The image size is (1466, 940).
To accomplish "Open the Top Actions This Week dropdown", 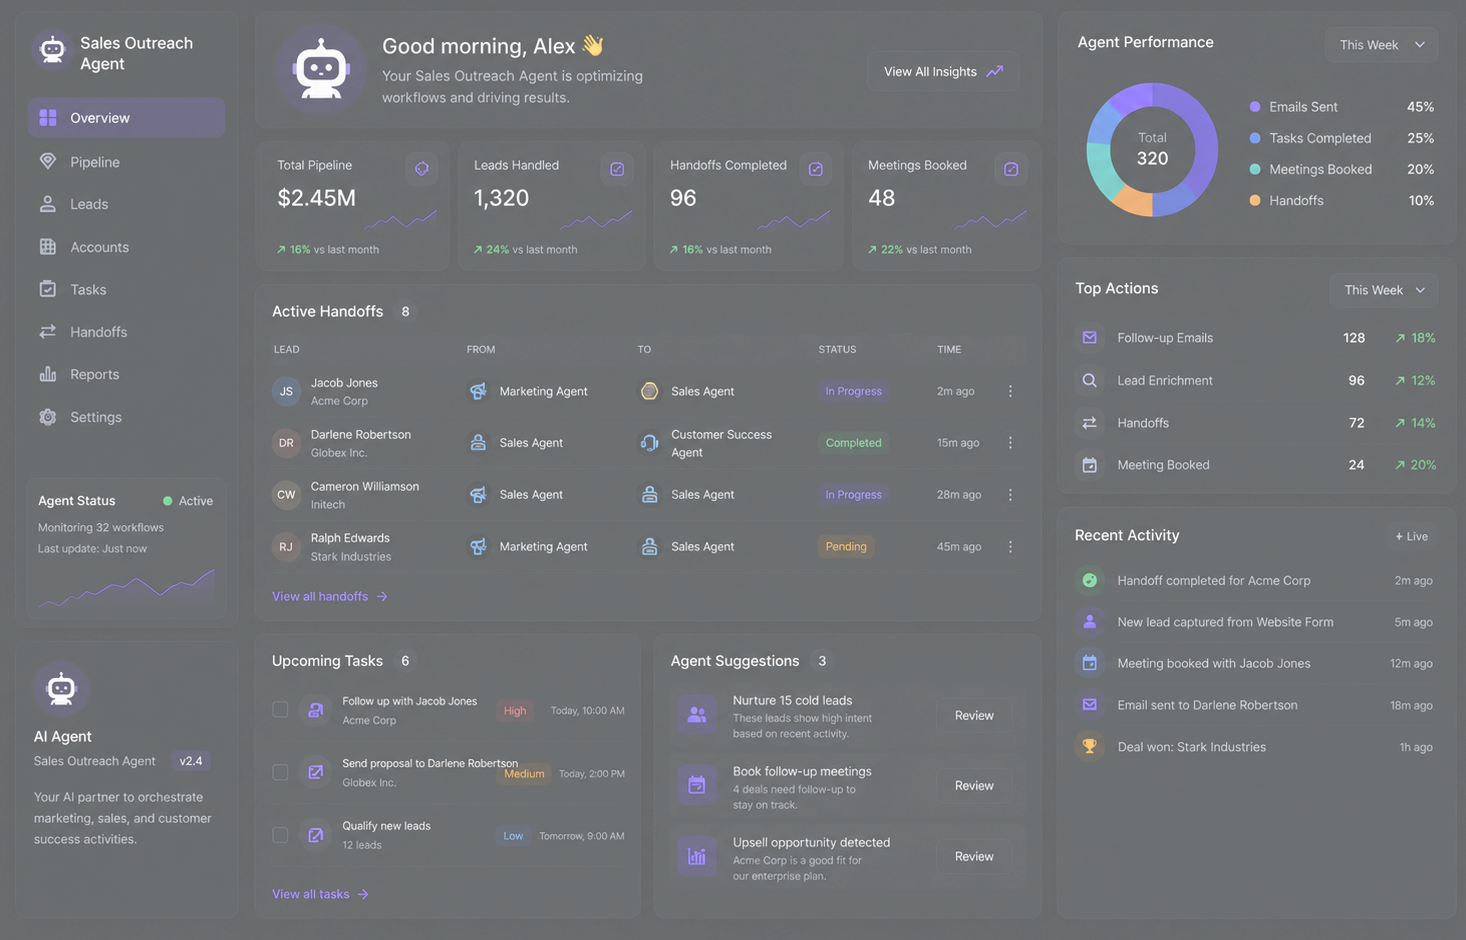I will (x=1384, y=290).
